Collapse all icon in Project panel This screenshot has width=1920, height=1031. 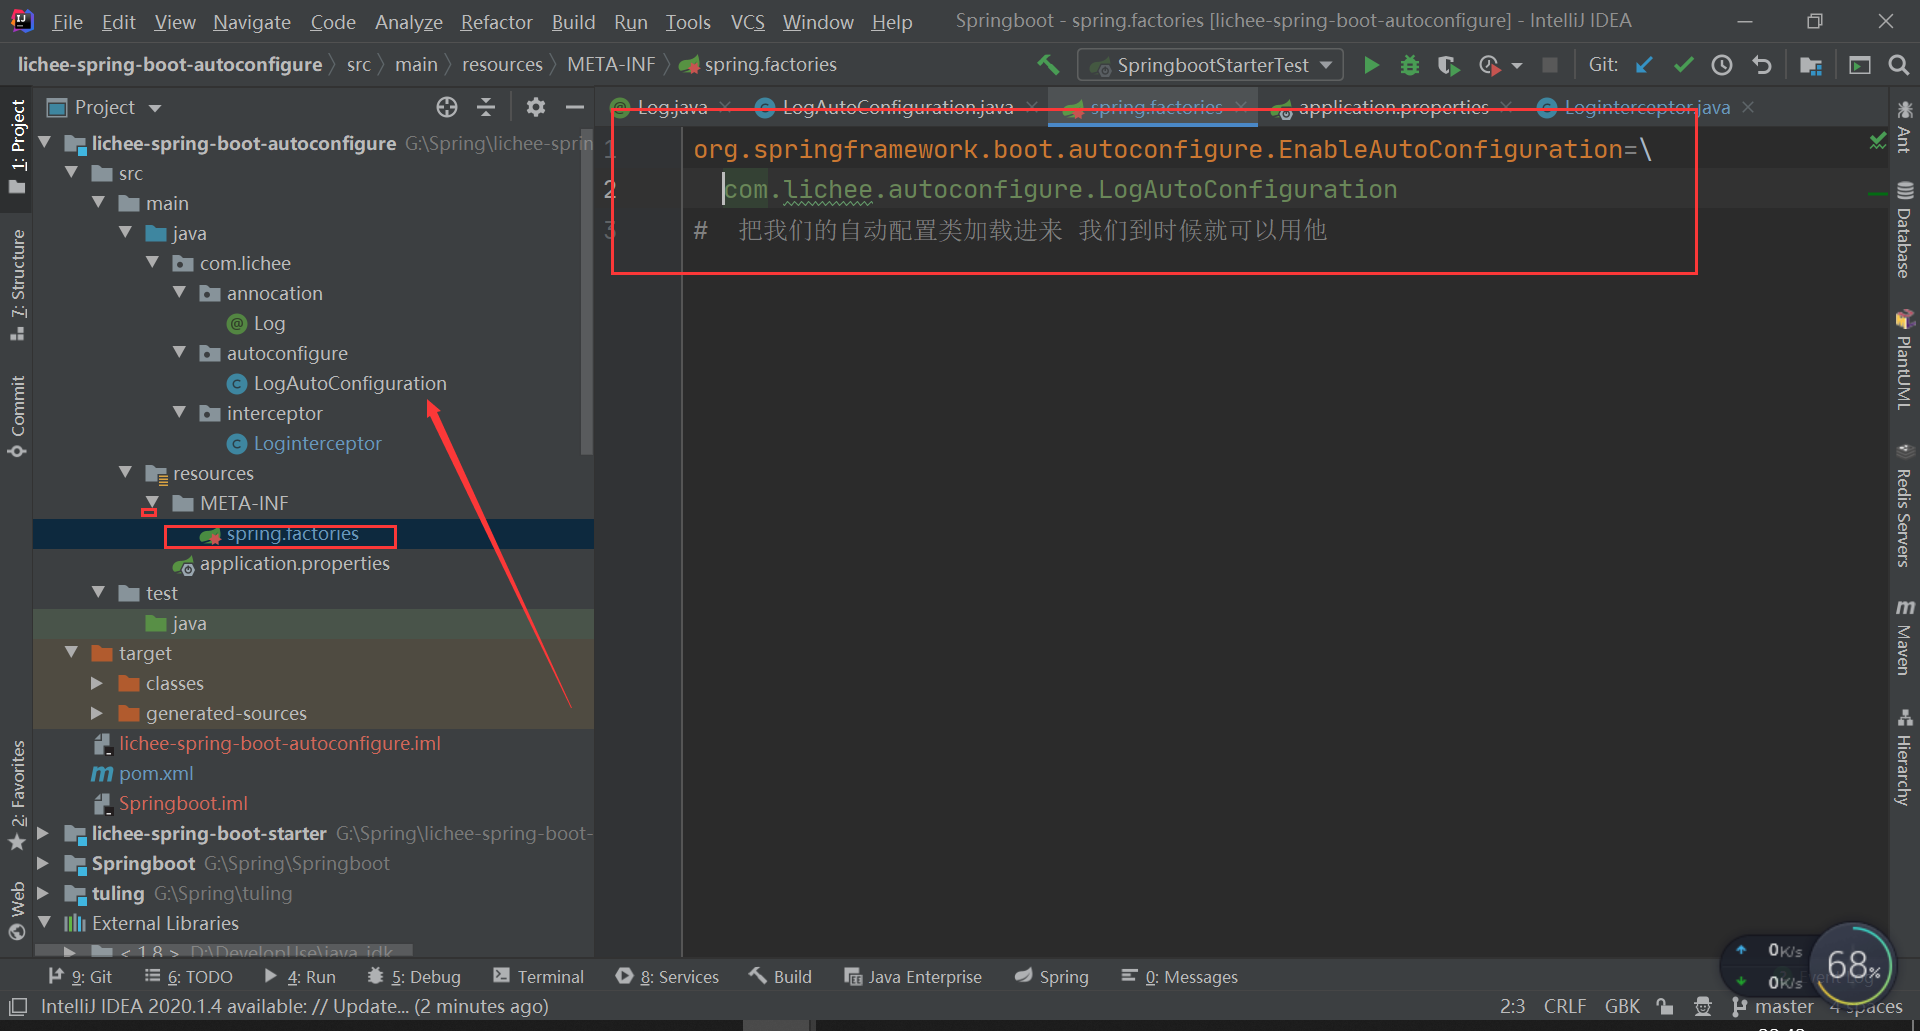[x=486, y=107]
